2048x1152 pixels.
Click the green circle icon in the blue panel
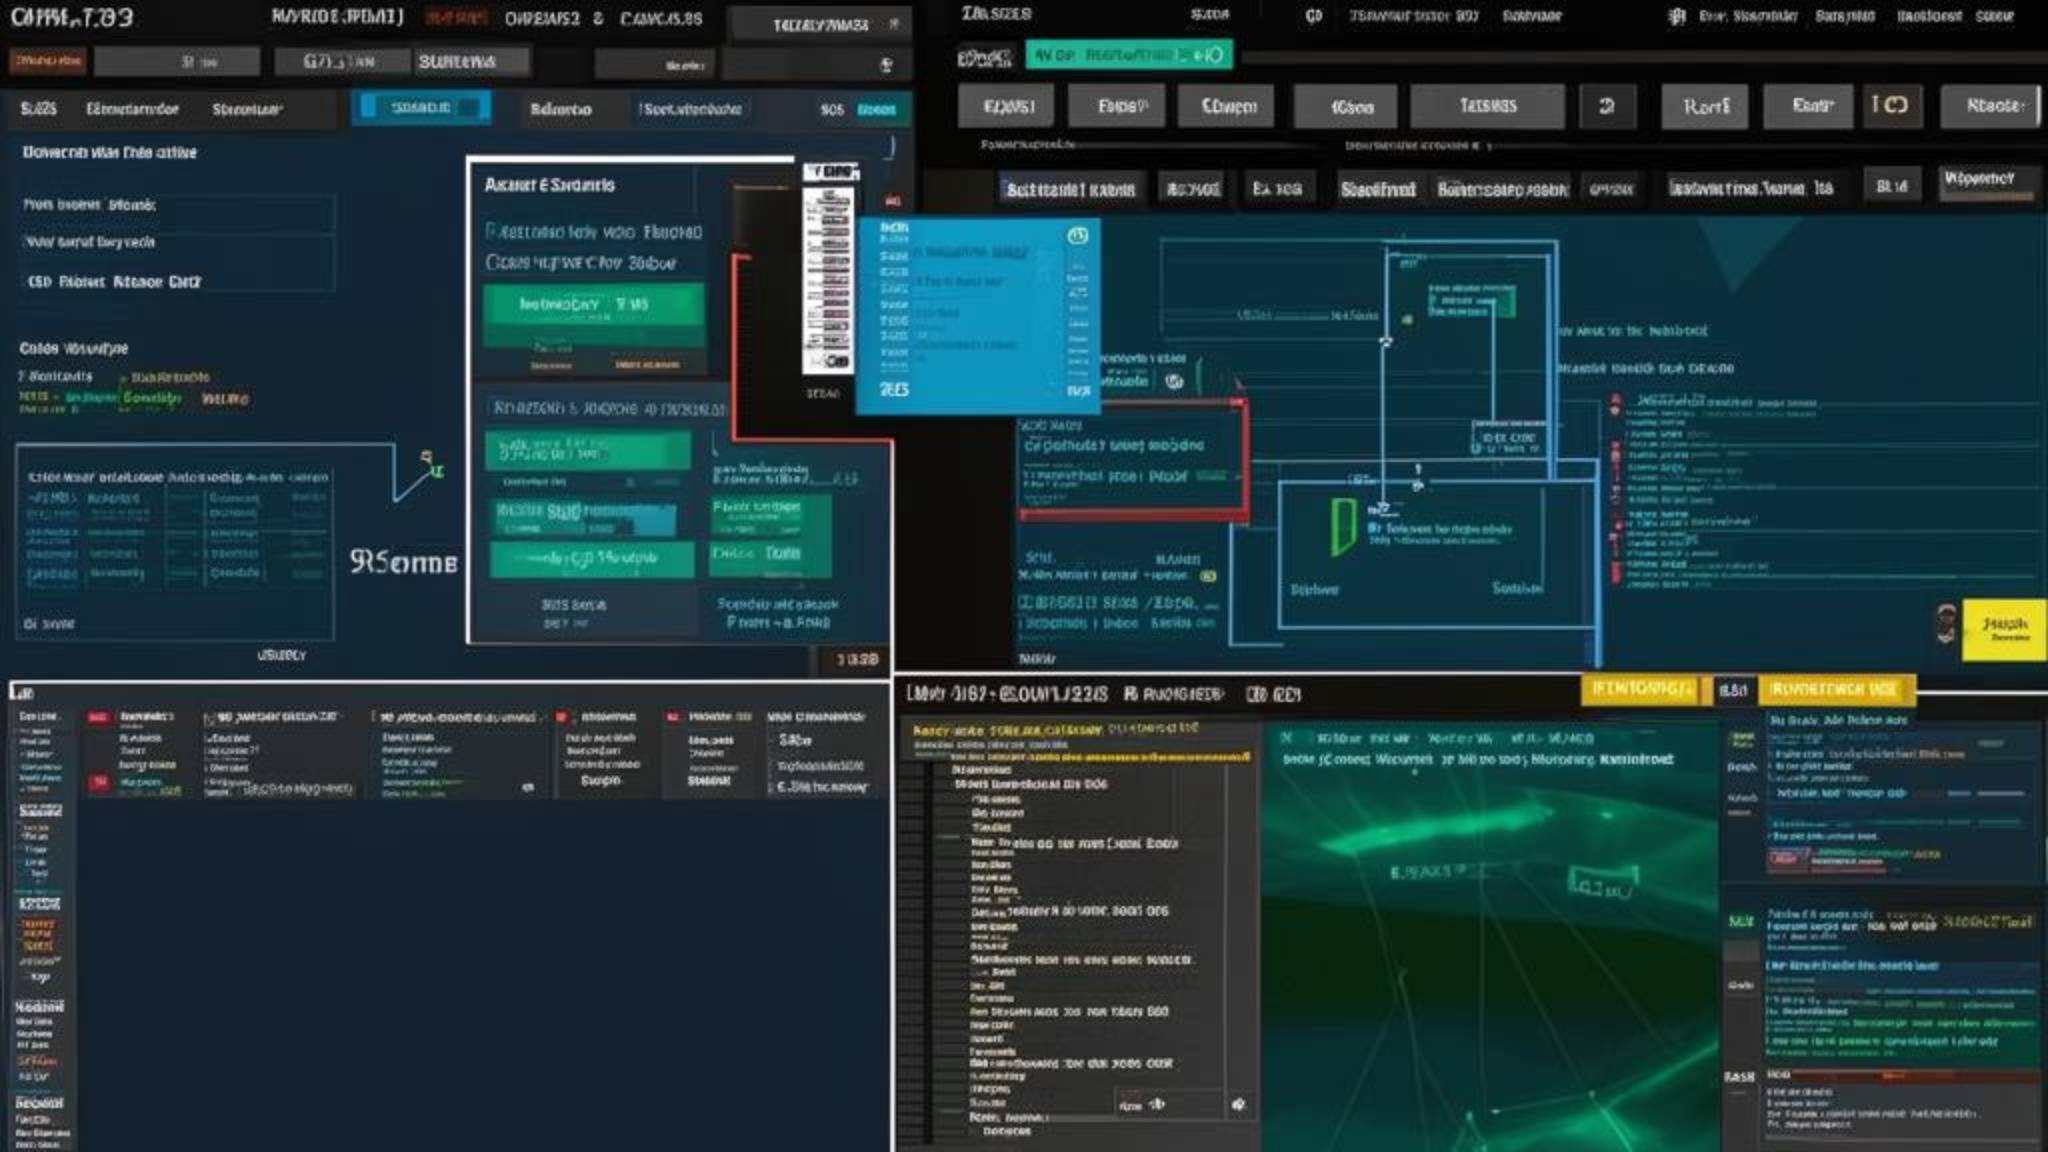(1077, 236)
